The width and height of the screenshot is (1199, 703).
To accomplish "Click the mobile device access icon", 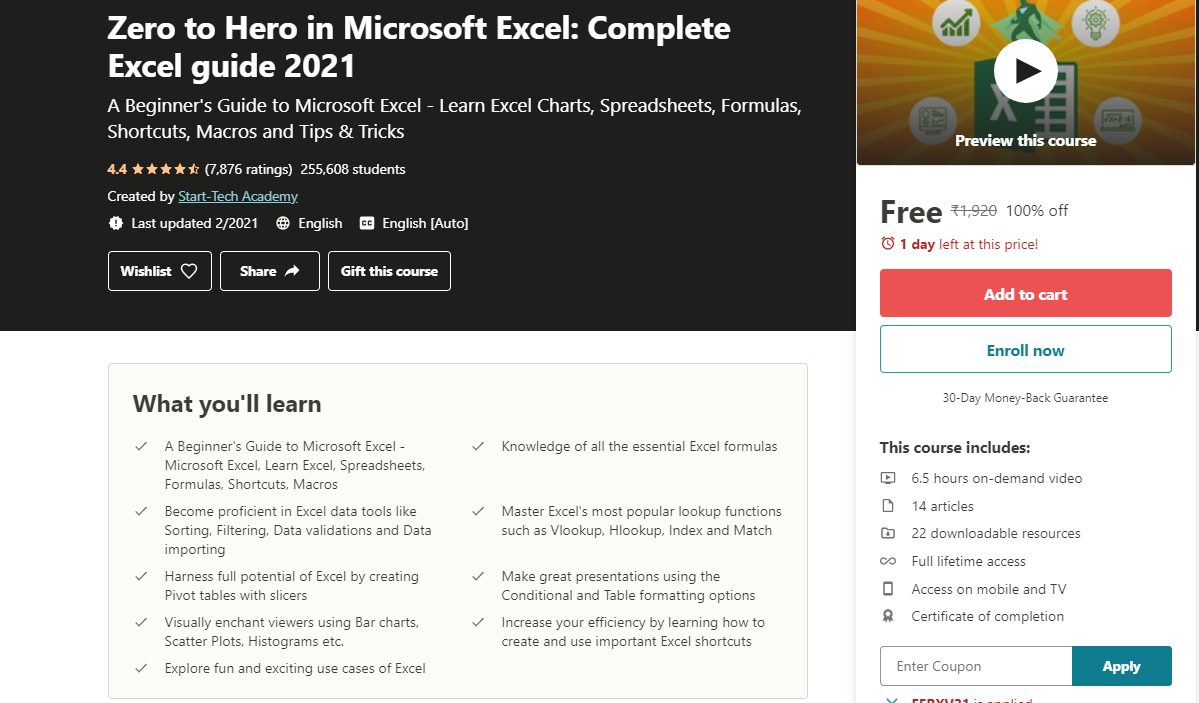I will (888, 589).
